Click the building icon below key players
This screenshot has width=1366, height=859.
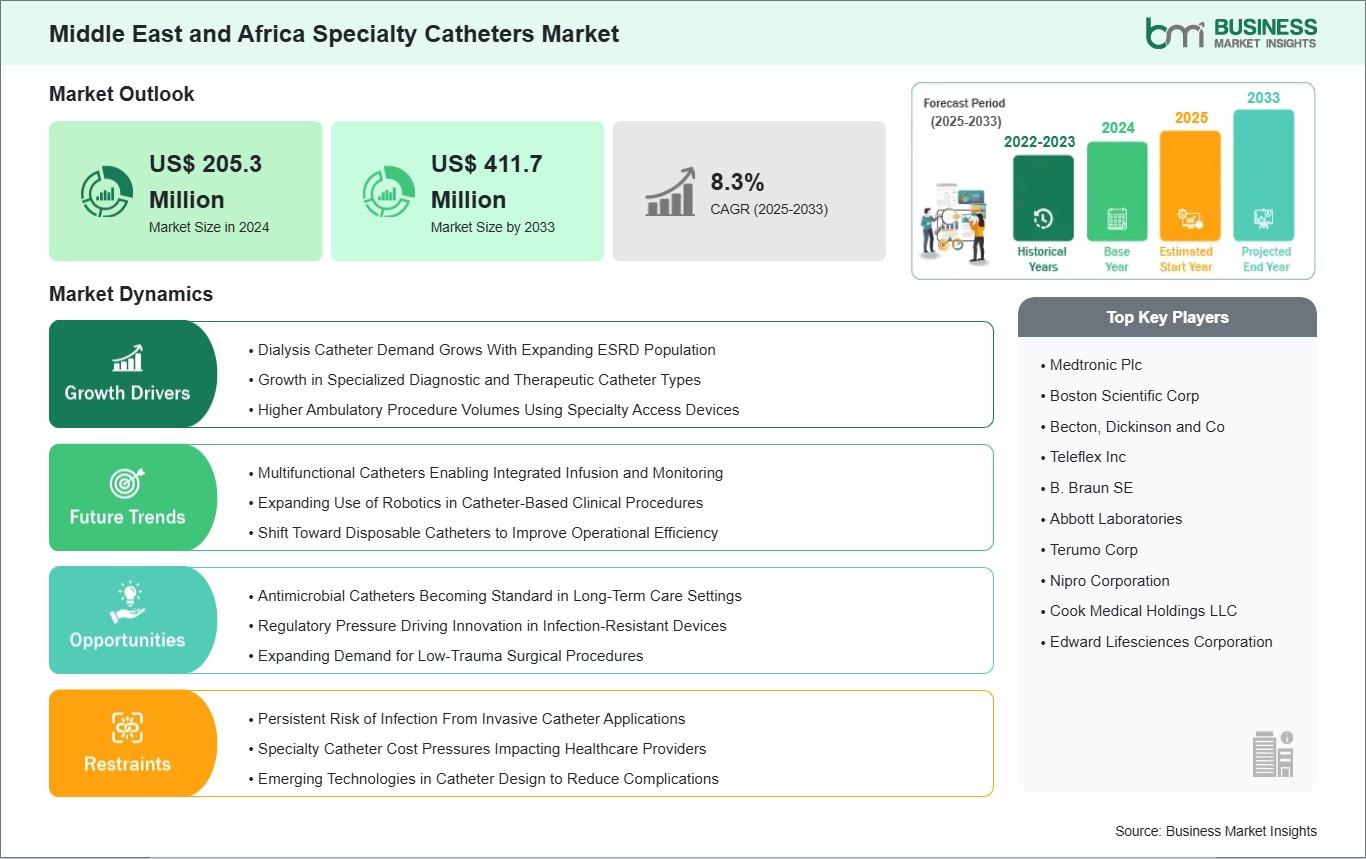[1273, 753]
